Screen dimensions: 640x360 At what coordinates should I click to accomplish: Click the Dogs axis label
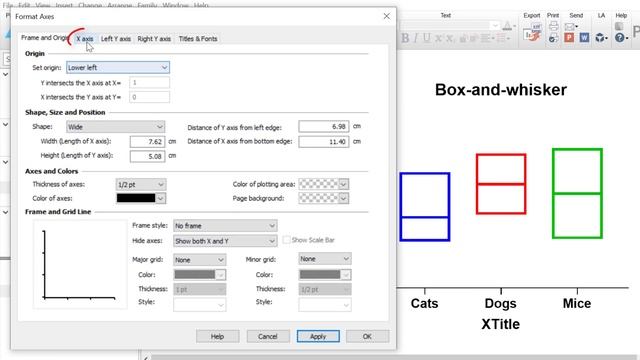(x=500, y=303)
